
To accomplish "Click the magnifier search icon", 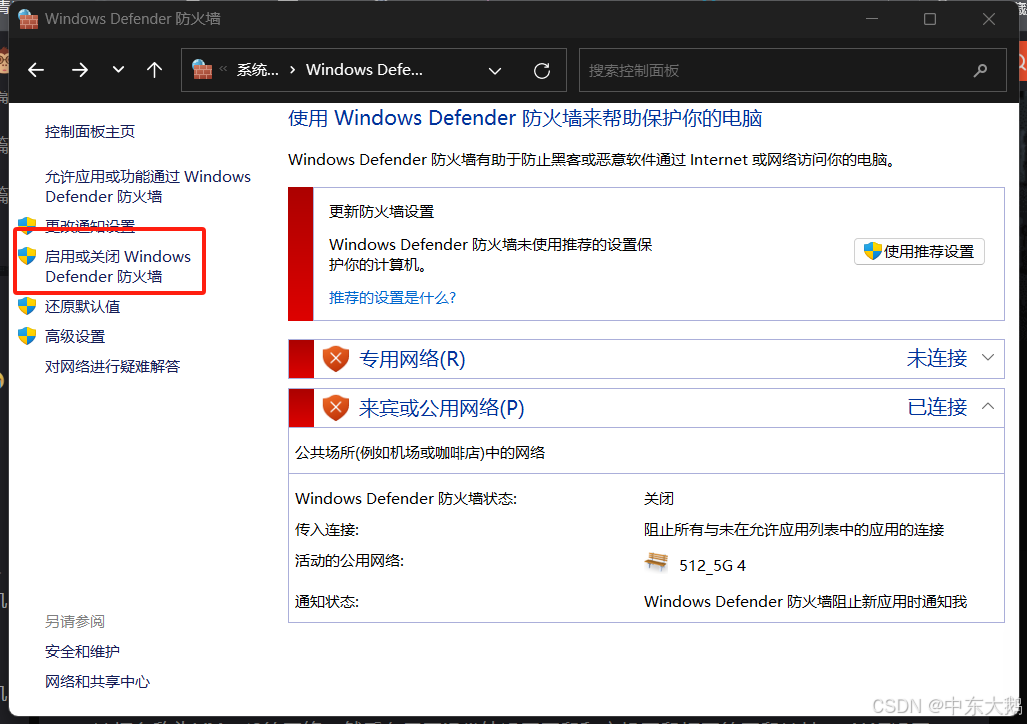I will tap(980, 70).
